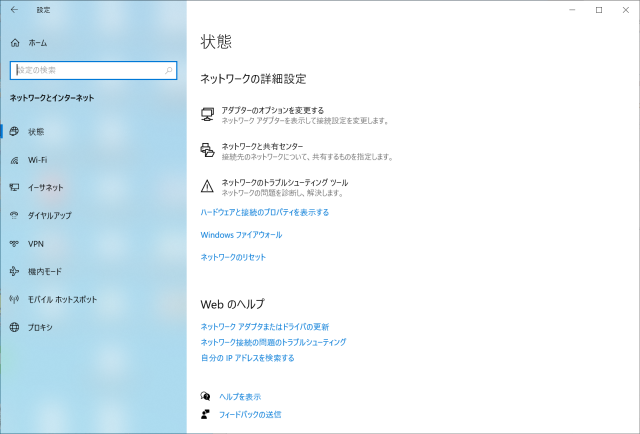Image resolution: width=640 pixels, height=434 pixels.
Task: Open ネットワーク アダプタまたはドライバの更新 help link
Action: pyautogui.click(x=264, y=327)
